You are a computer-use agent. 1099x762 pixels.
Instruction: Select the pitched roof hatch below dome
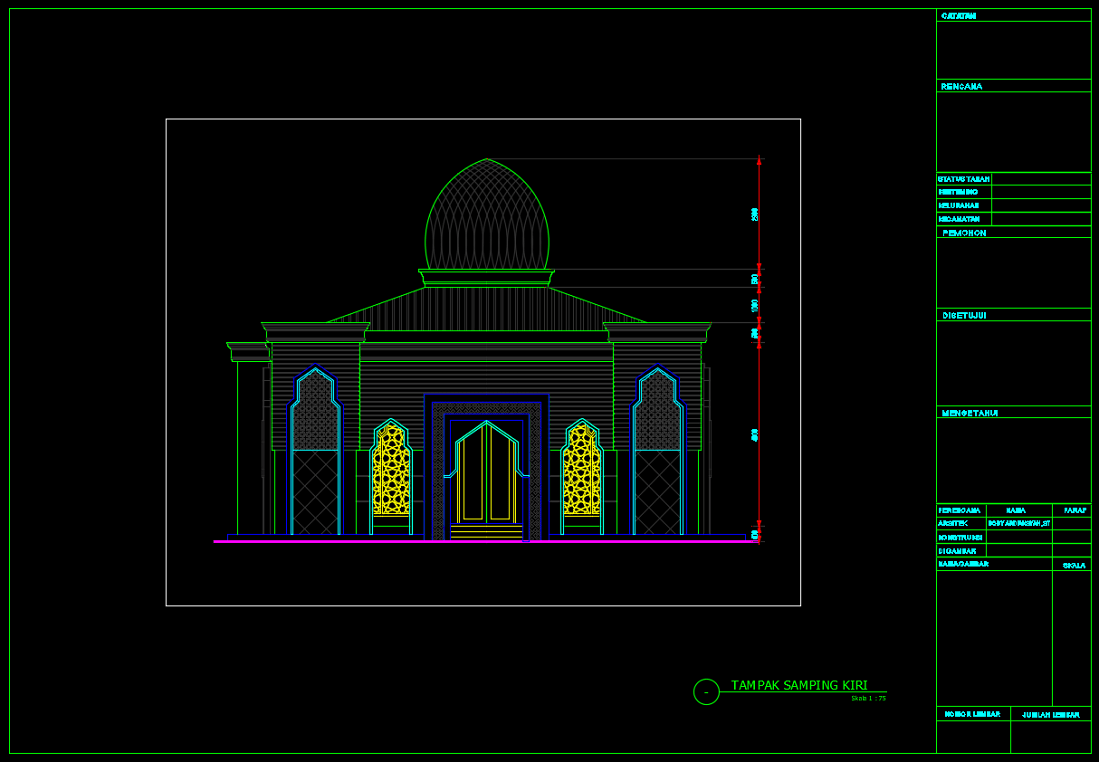coord(486,308)
